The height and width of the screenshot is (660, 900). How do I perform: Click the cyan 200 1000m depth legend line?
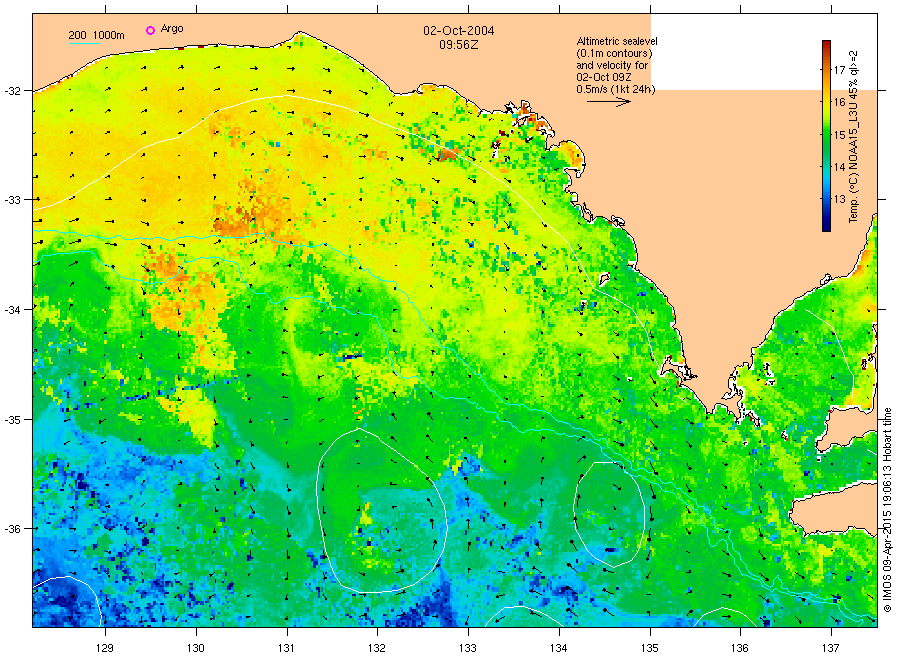[84, 43]
